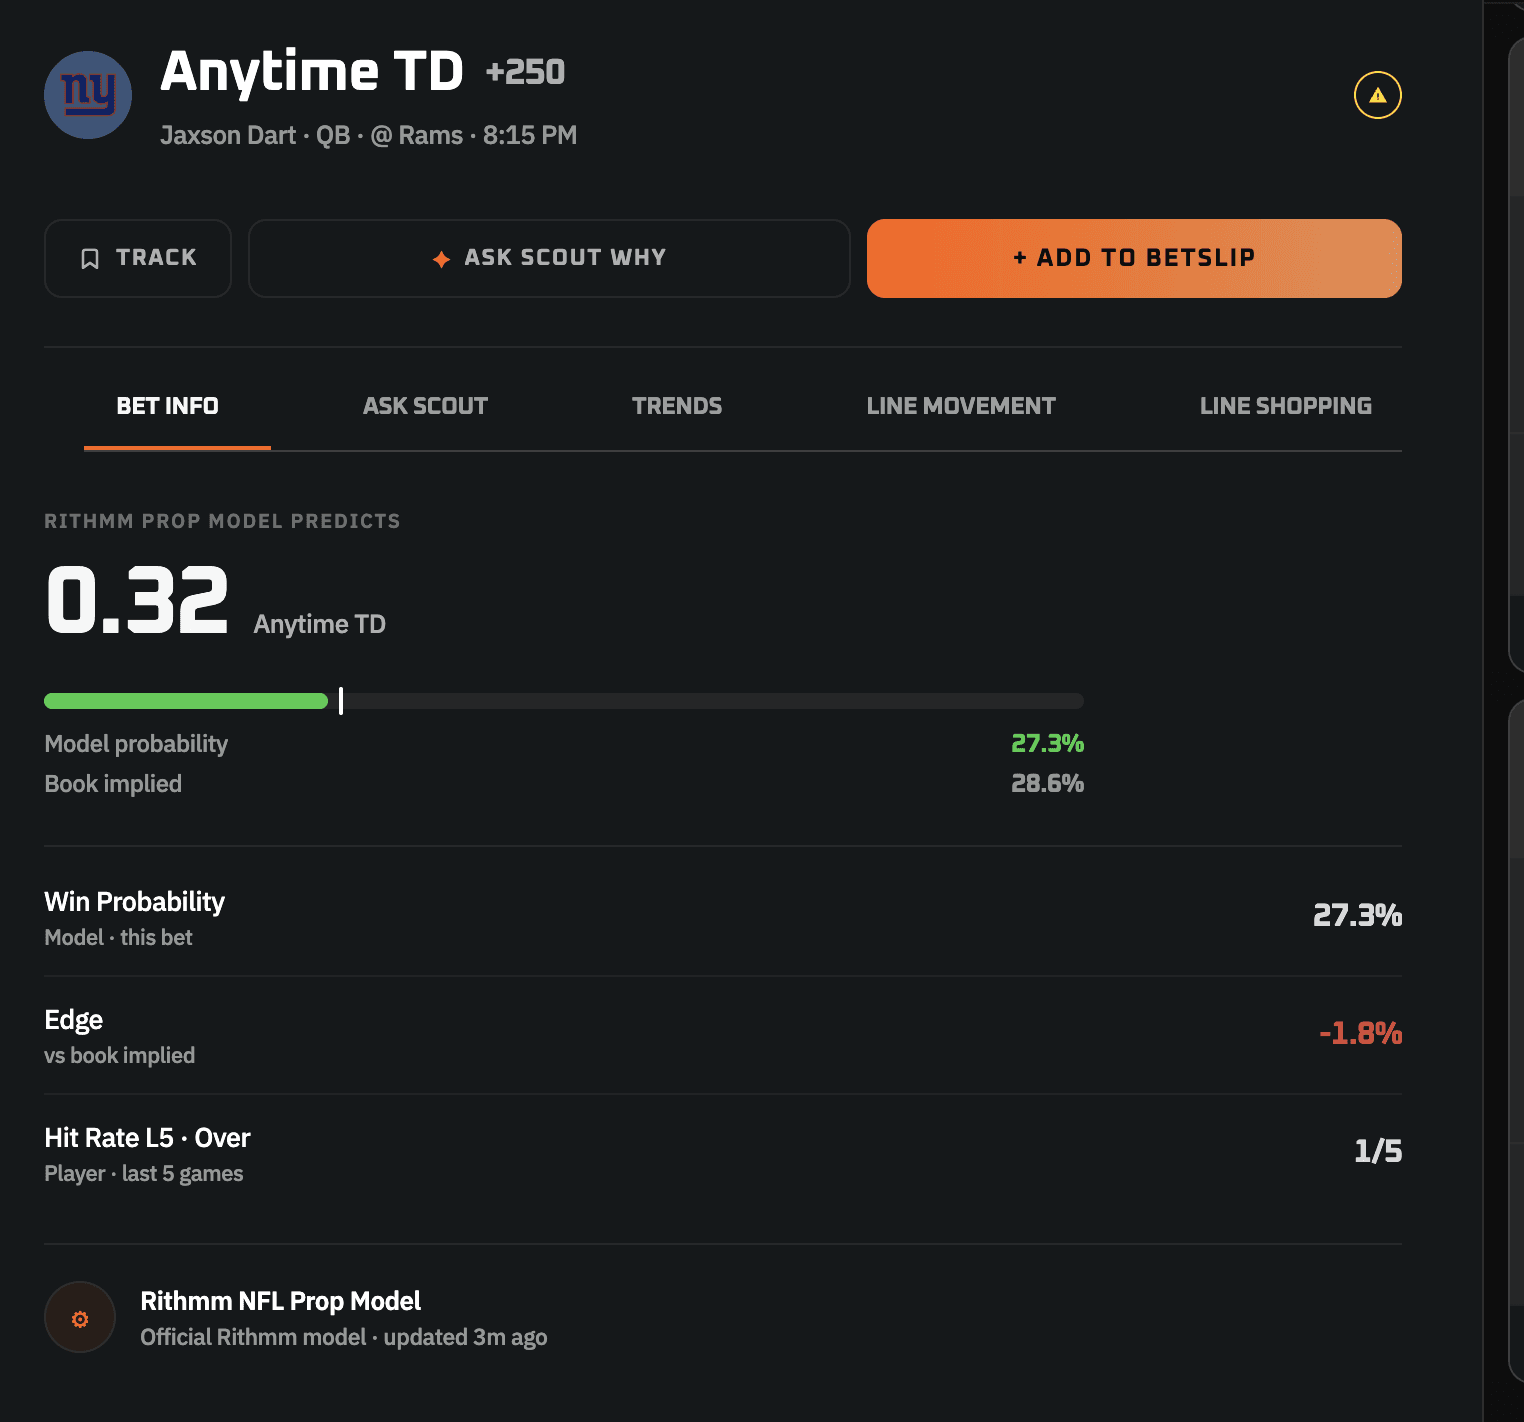Select the Bet Info tab
The height and width of the screenshot is (1422, 1524).
click(x=167, y=406)
